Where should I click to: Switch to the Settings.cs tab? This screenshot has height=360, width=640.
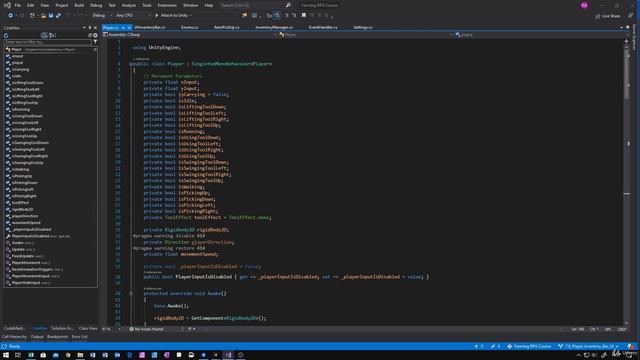click(363, 27)
